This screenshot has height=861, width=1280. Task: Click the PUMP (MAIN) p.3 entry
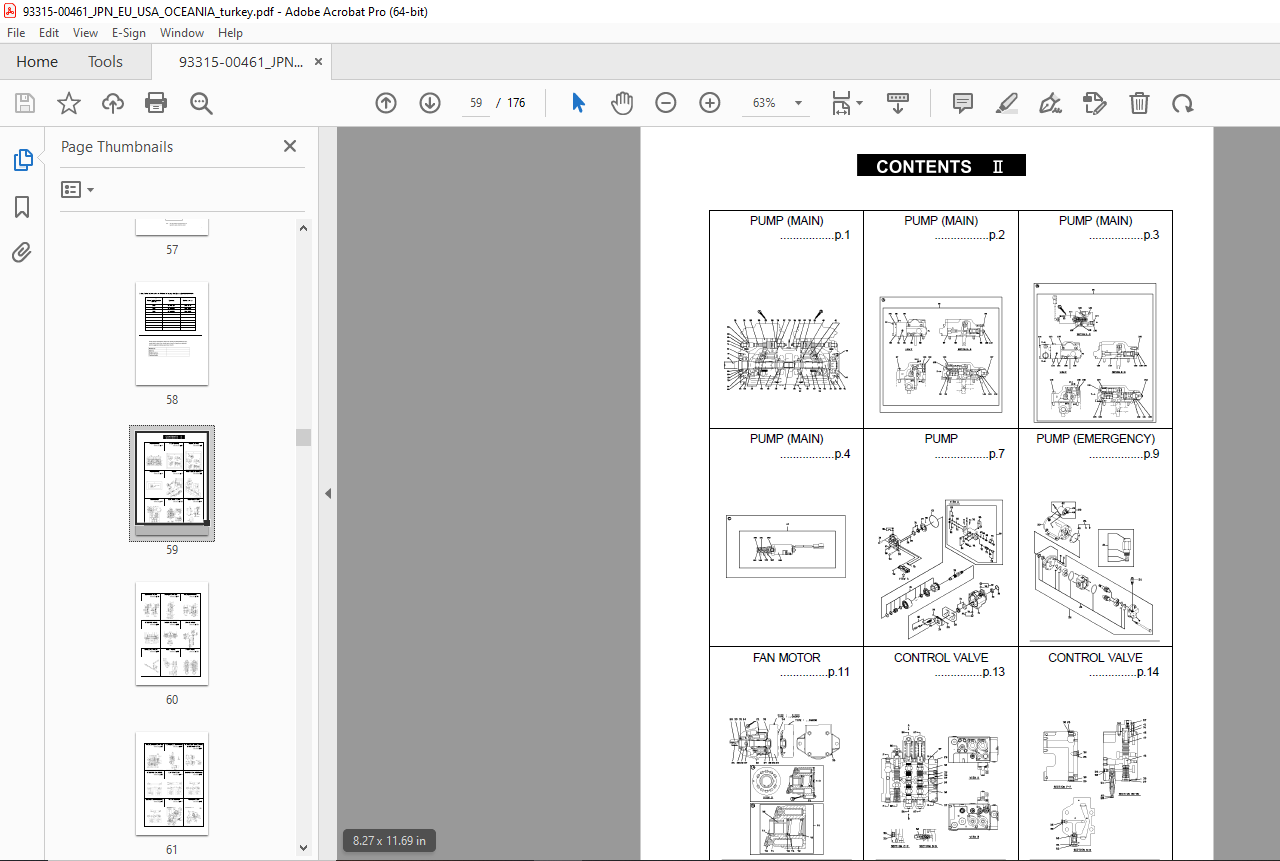[1095, 319]
